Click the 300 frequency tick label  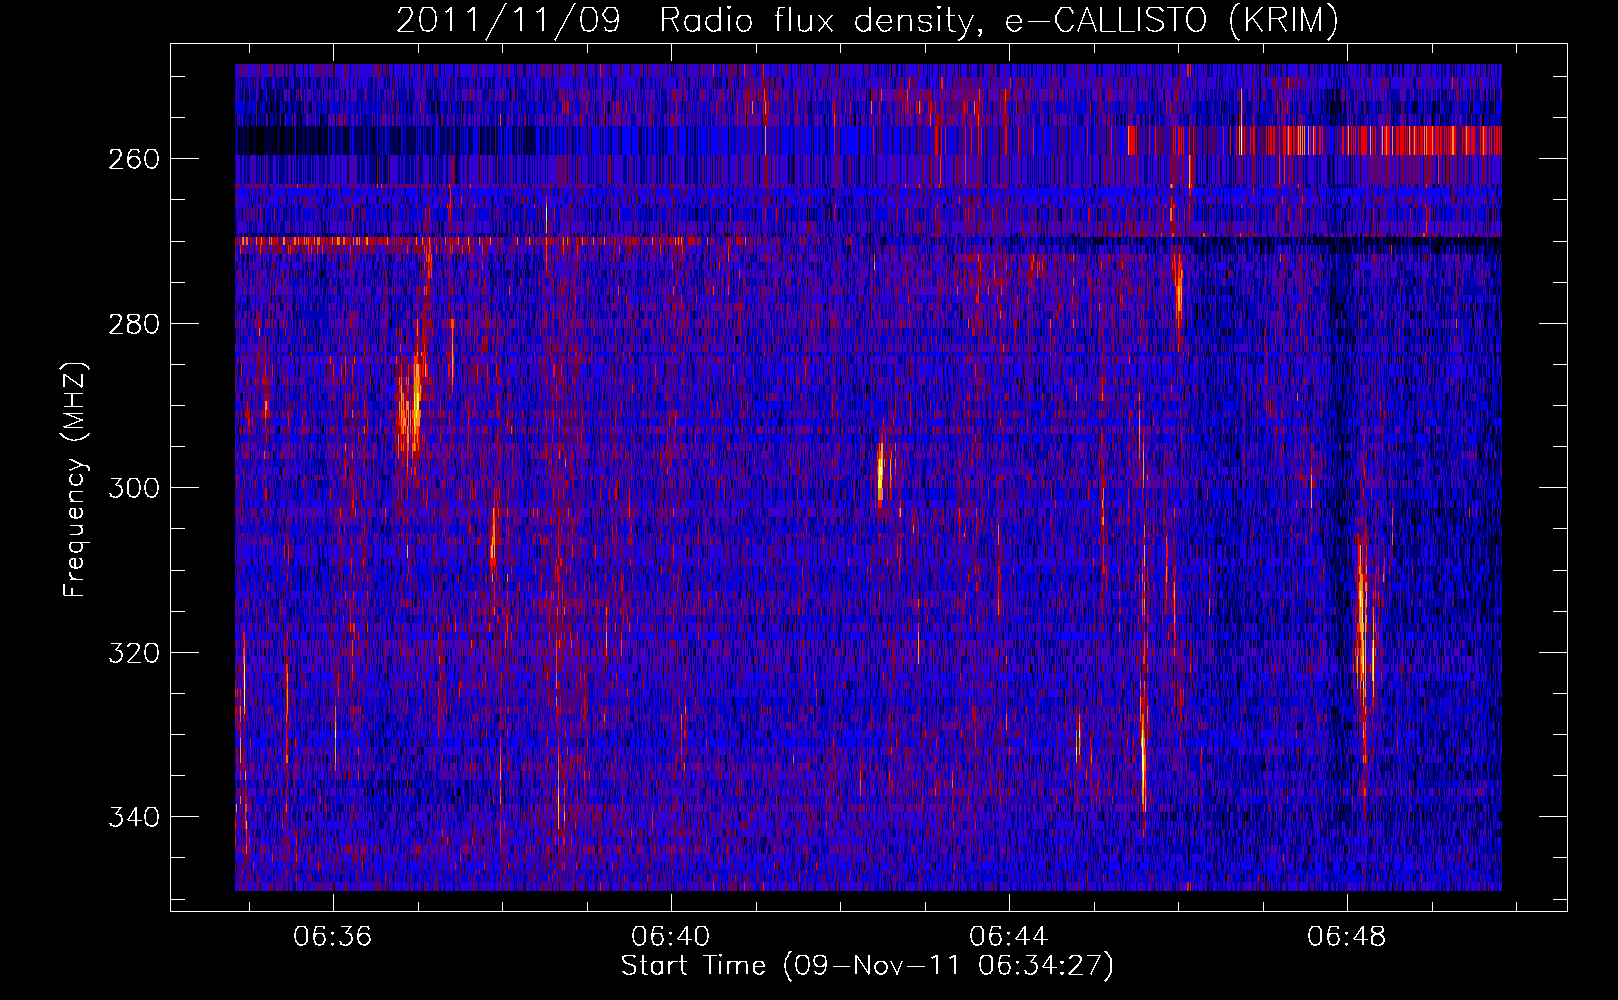pyautogui.click(x=133, y=488)
